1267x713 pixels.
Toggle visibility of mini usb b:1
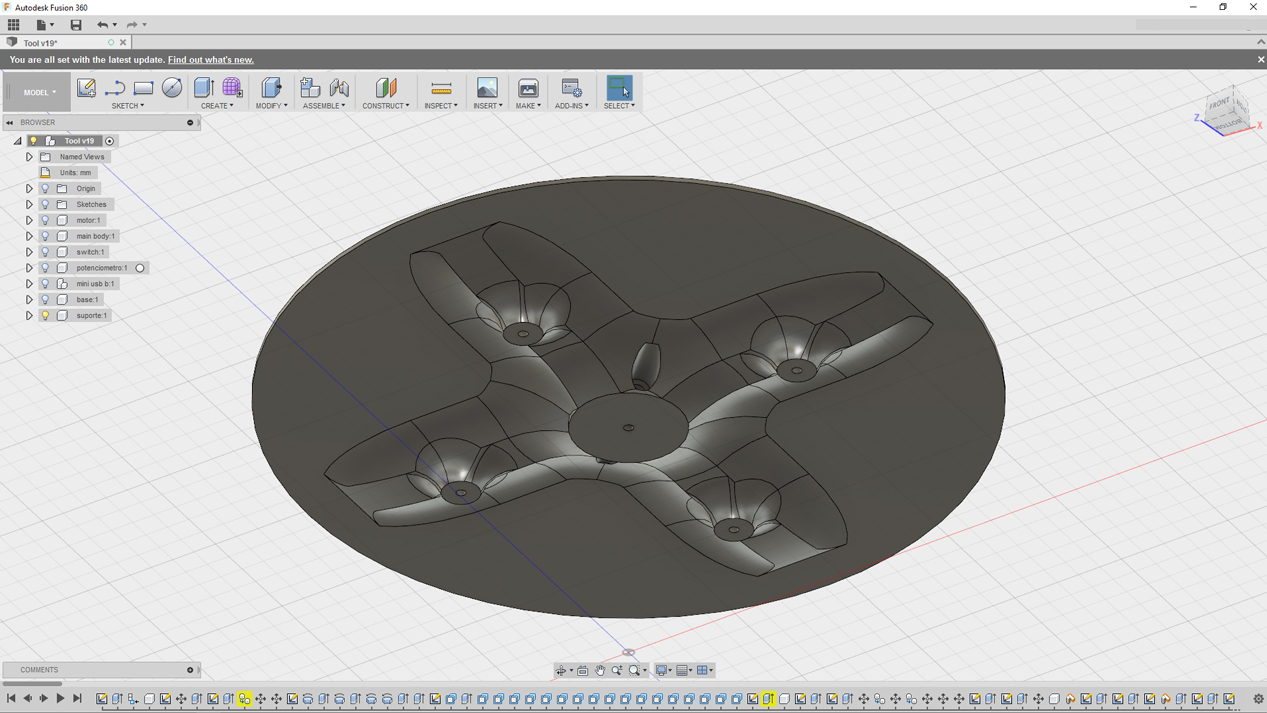tap(45, 284)
